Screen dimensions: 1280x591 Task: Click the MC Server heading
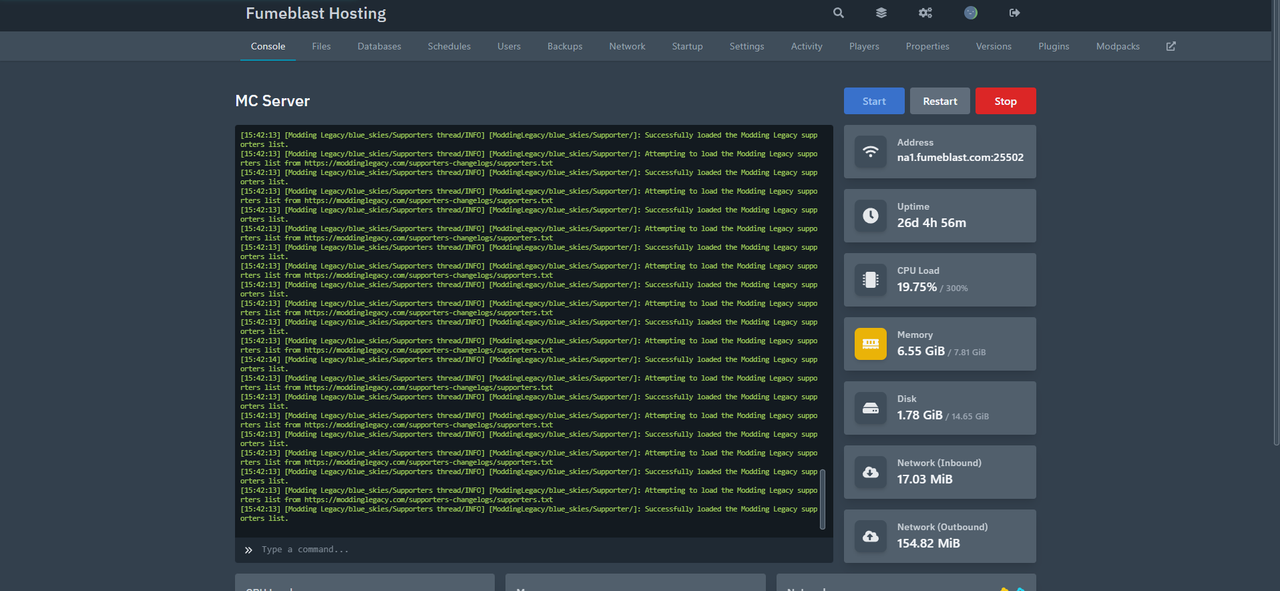(x=272, y=101)
